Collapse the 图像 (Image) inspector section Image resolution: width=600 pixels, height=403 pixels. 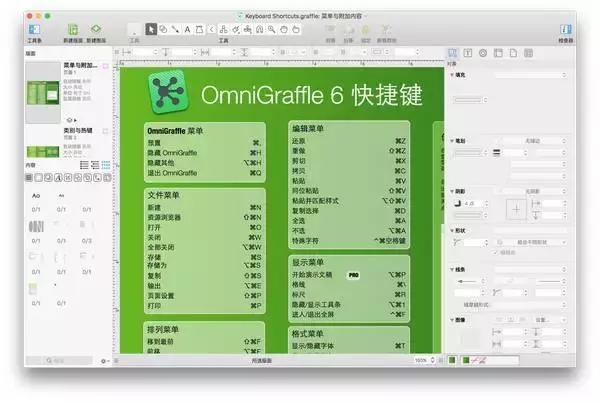[x=452, y=320]
